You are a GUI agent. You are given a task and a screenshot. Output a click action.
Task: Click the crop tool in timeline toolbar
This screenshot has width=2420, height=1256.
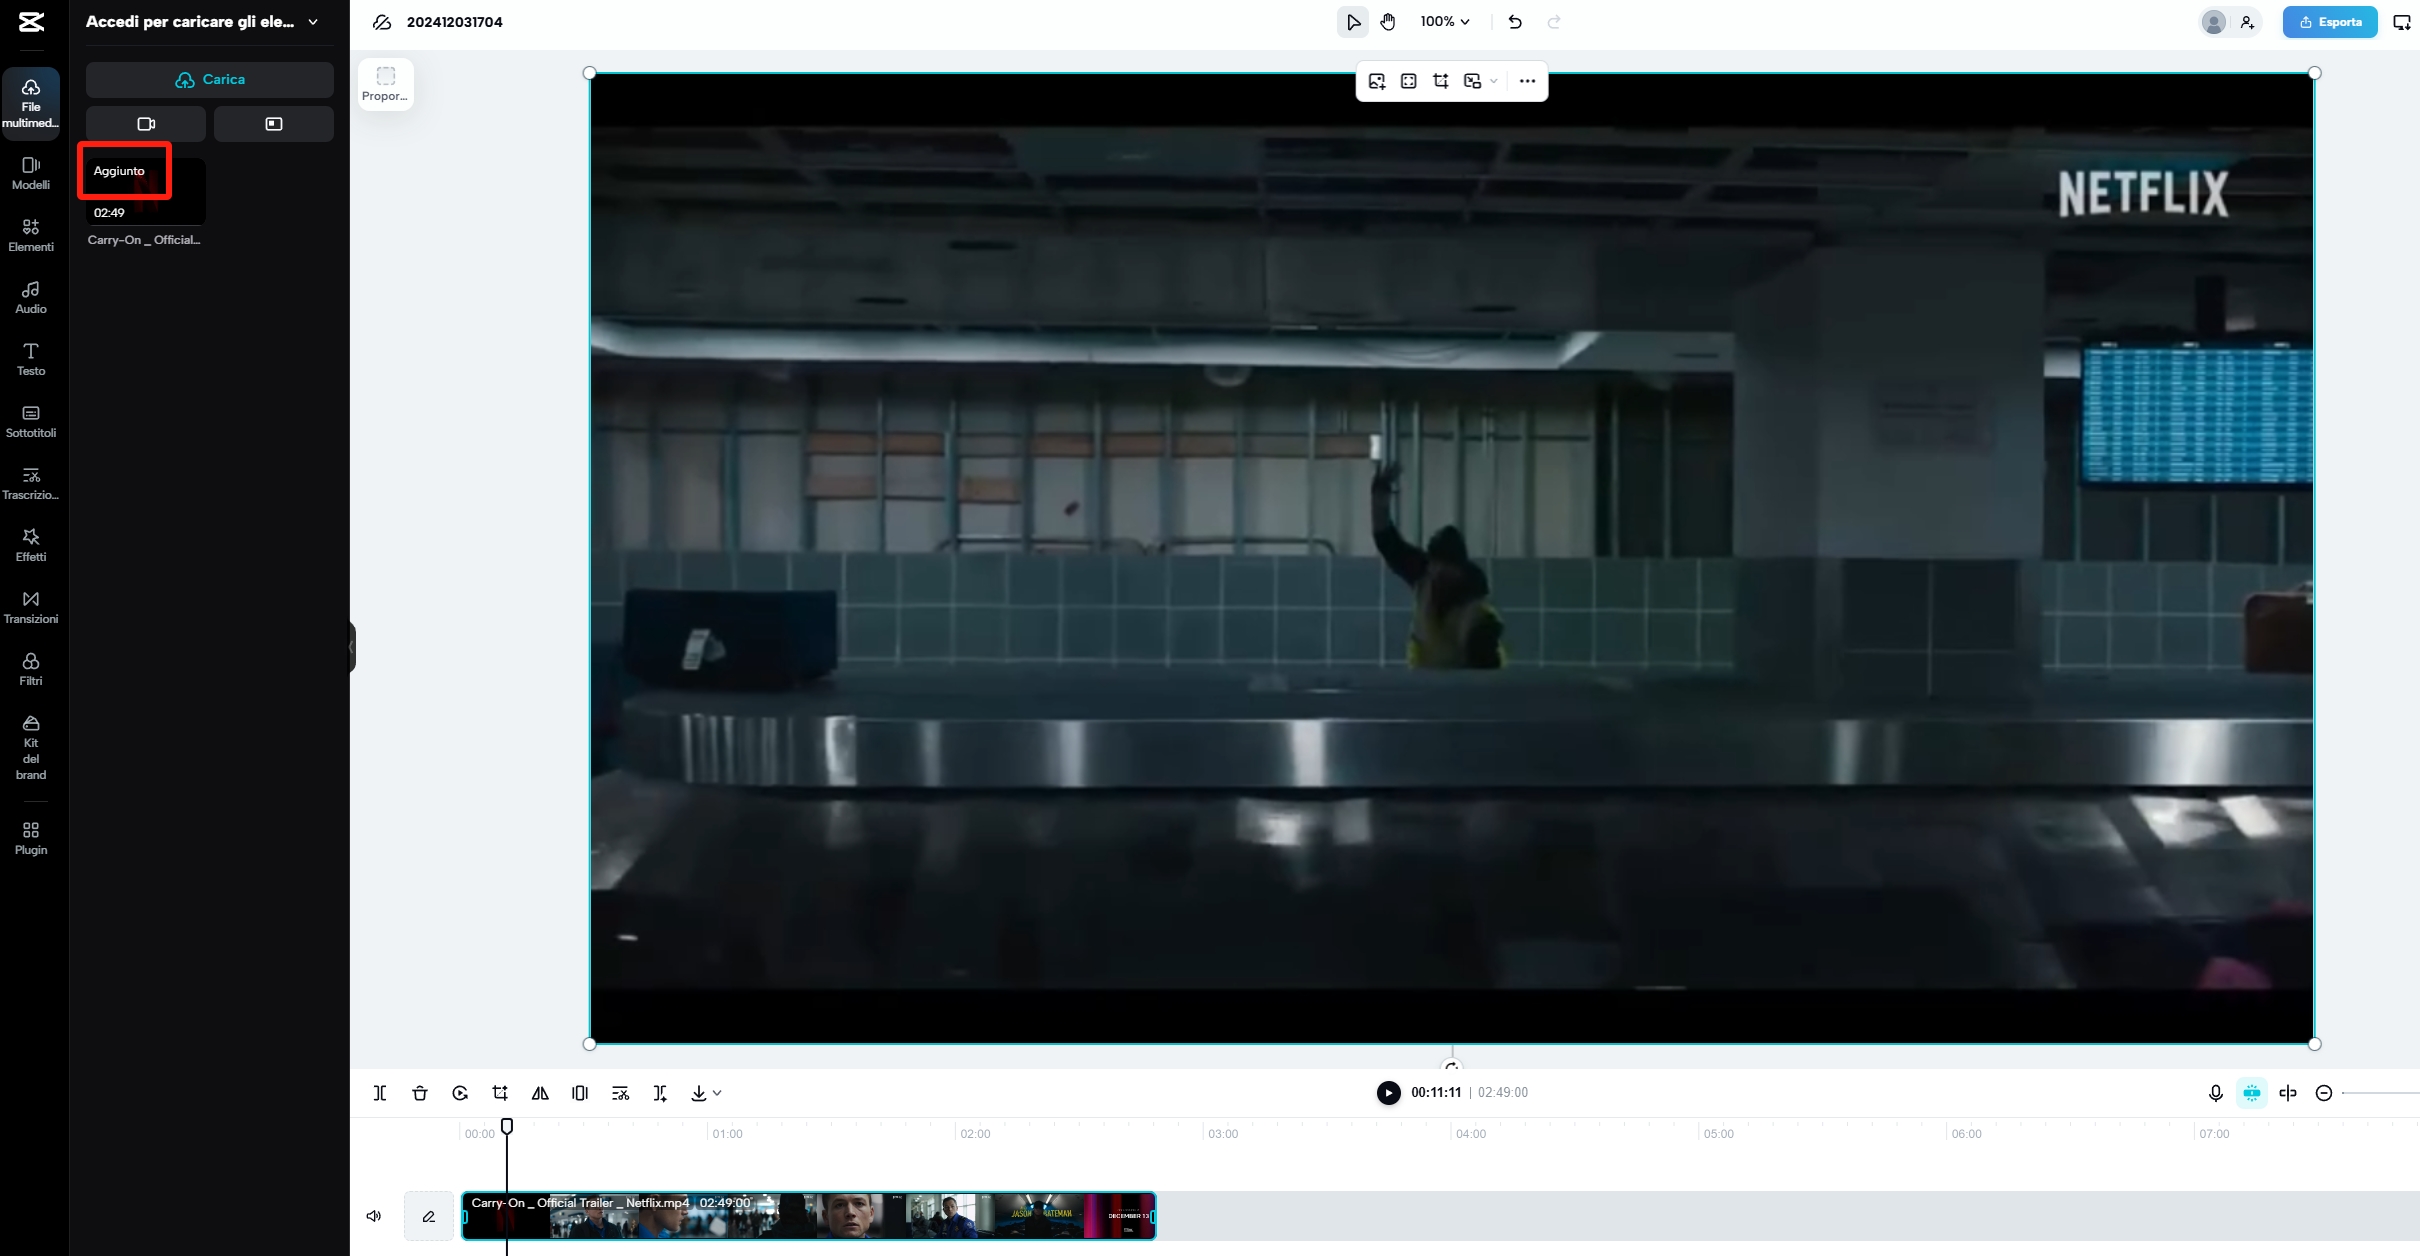point(500,1093)
